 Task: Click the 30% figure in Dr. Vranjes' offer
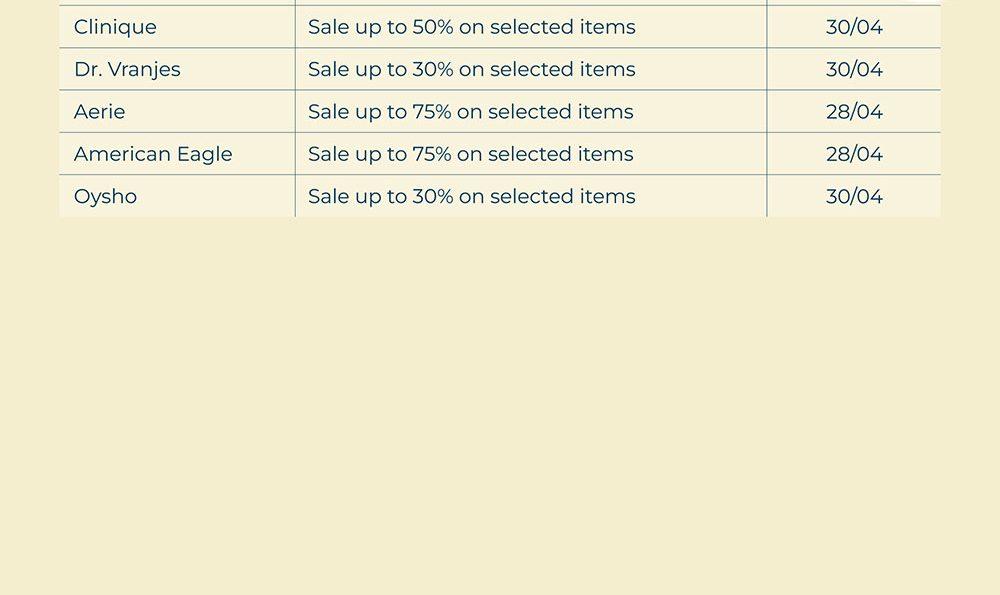433,70
